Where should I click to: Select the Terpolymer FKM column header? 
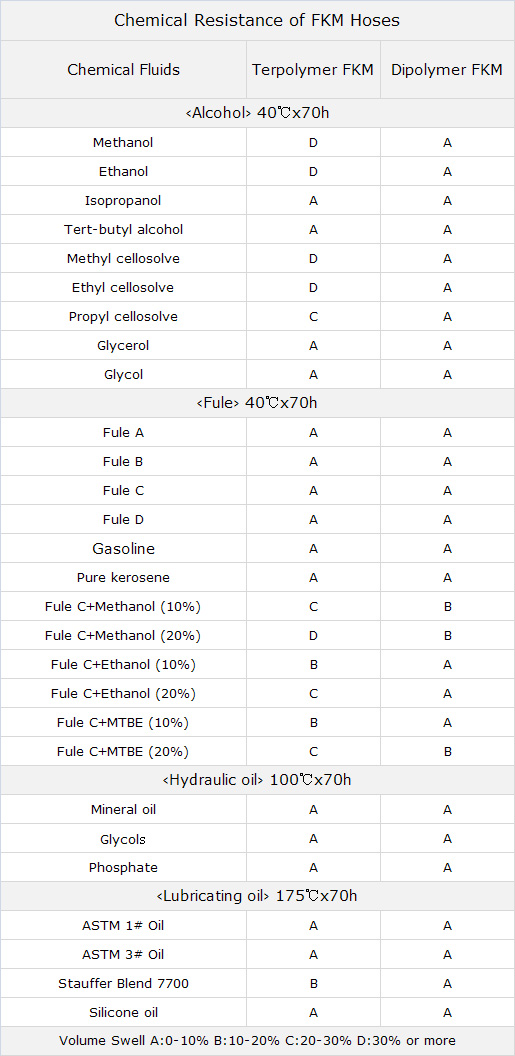(313, 70)
